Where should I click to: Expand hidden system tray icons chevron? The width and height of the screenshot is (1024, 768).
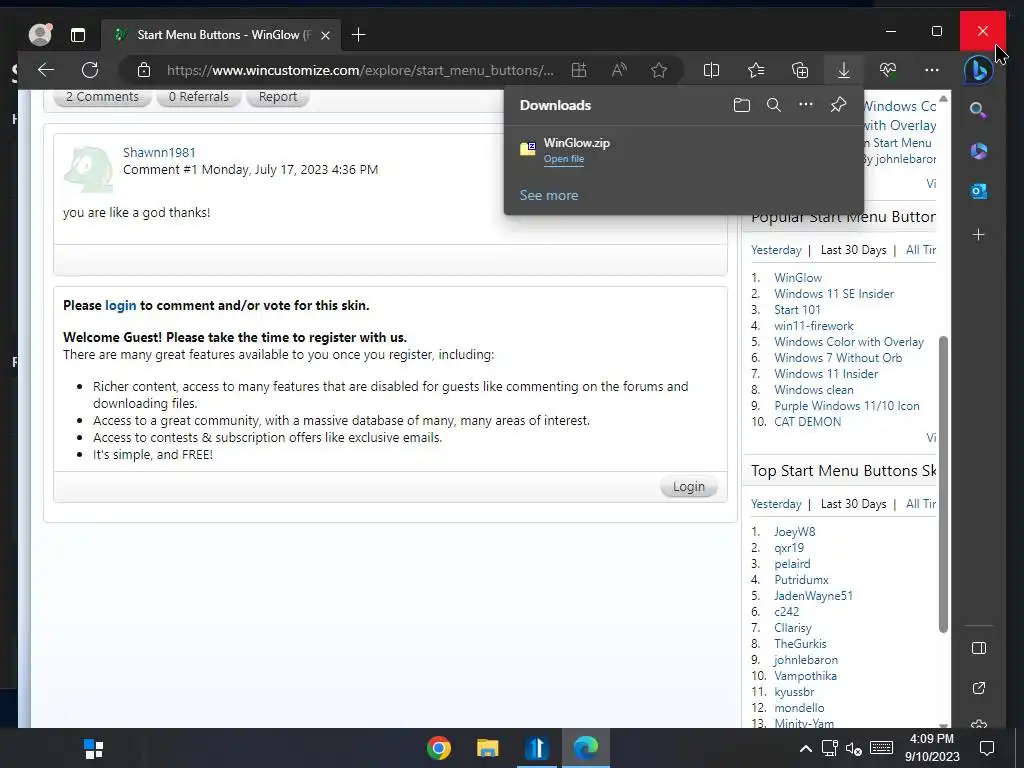(806, 748)
